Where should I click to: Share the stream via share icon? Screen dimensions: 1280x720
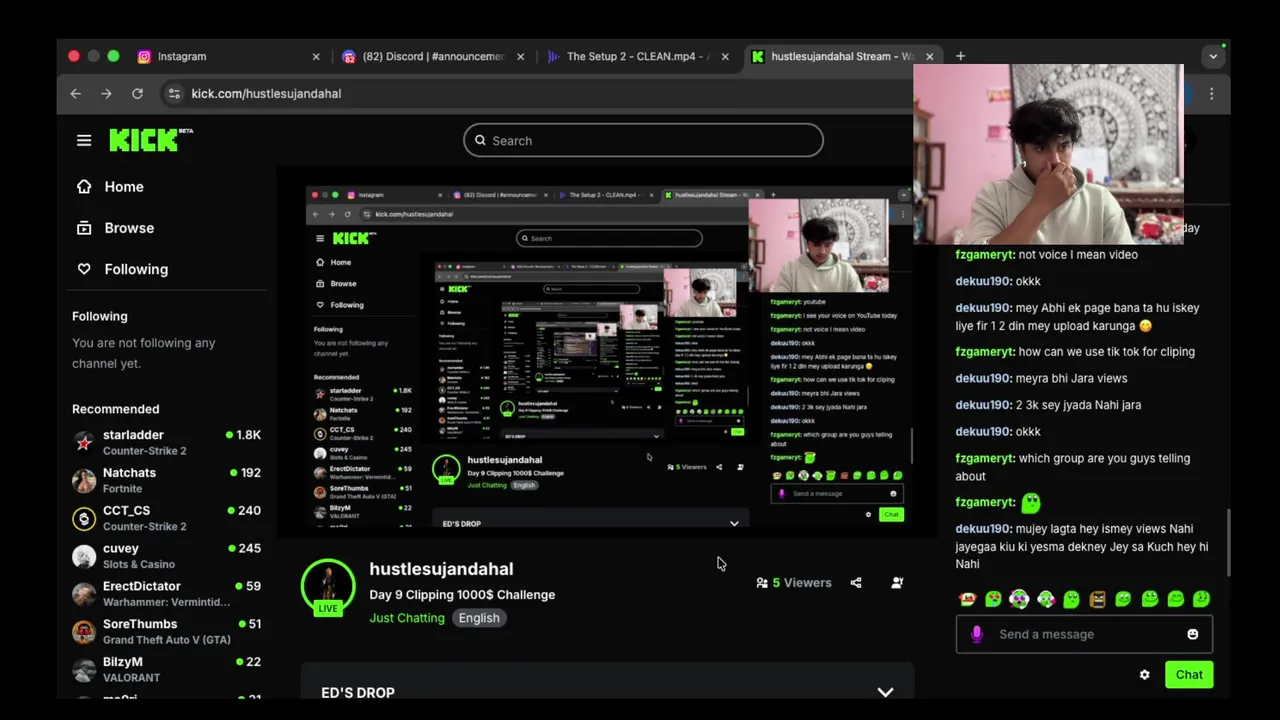(856, 582)
